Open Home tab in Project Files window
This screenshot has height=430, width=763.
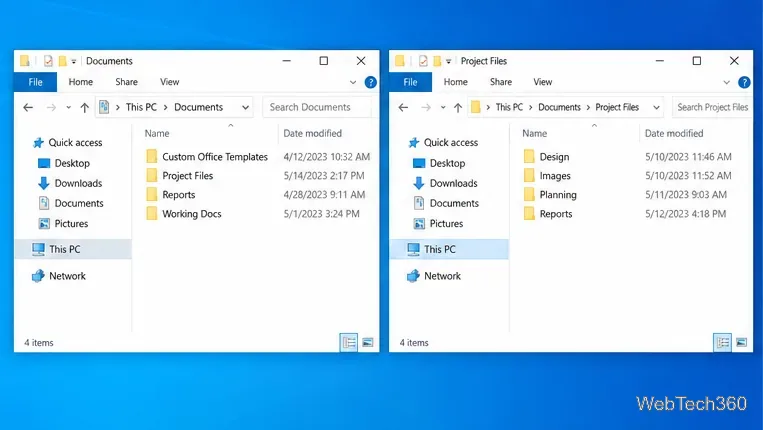pyautogui.click(x=455, y=82)
